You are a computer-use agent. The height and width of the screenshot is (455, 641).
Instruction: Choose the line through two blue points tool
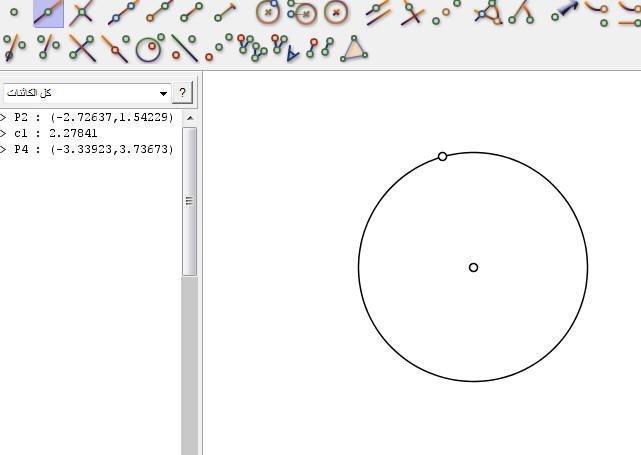coord(123,12)
